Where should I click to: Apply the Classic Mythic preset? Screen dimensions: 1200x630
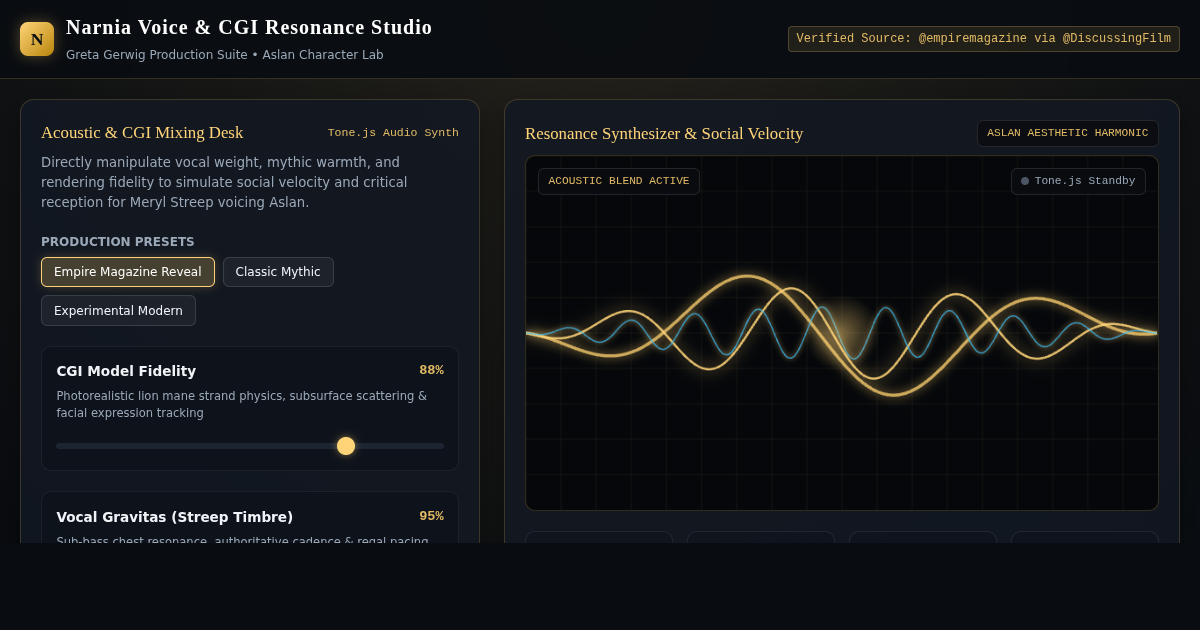[278, 272]
